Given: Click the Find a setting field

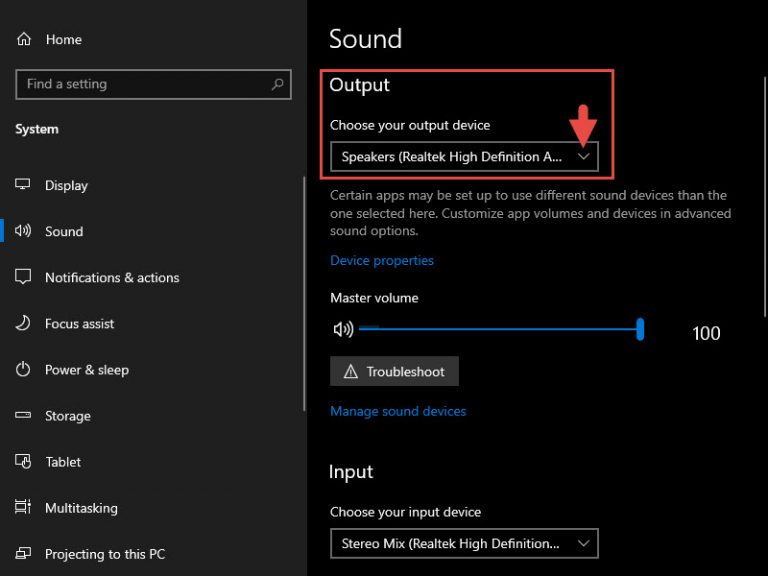Looking at the screenshot, I should click(x=153, y=84).
